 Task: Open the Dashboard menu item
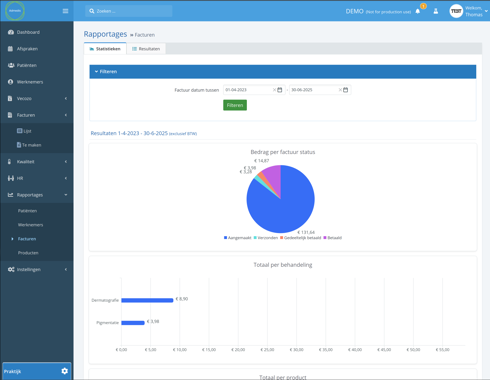point(37,32)
